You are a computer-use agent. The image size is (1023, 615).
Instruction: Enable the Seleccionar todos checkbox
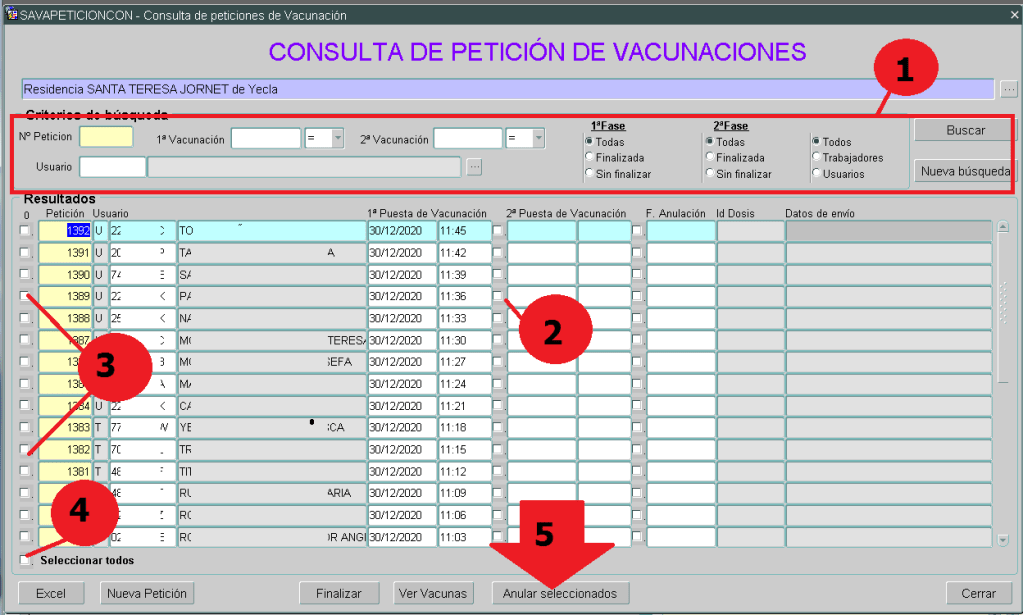point(25,560)
